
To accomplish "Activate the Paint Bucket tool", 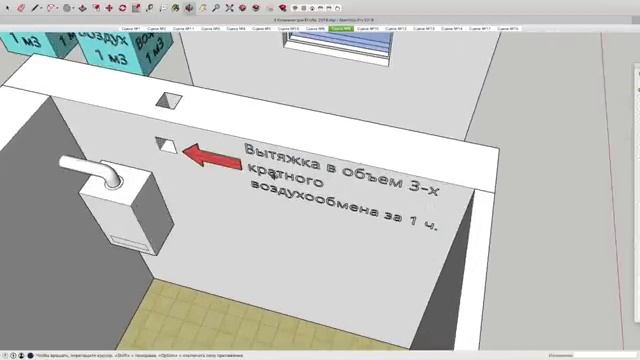I will [x=176, y=8].
